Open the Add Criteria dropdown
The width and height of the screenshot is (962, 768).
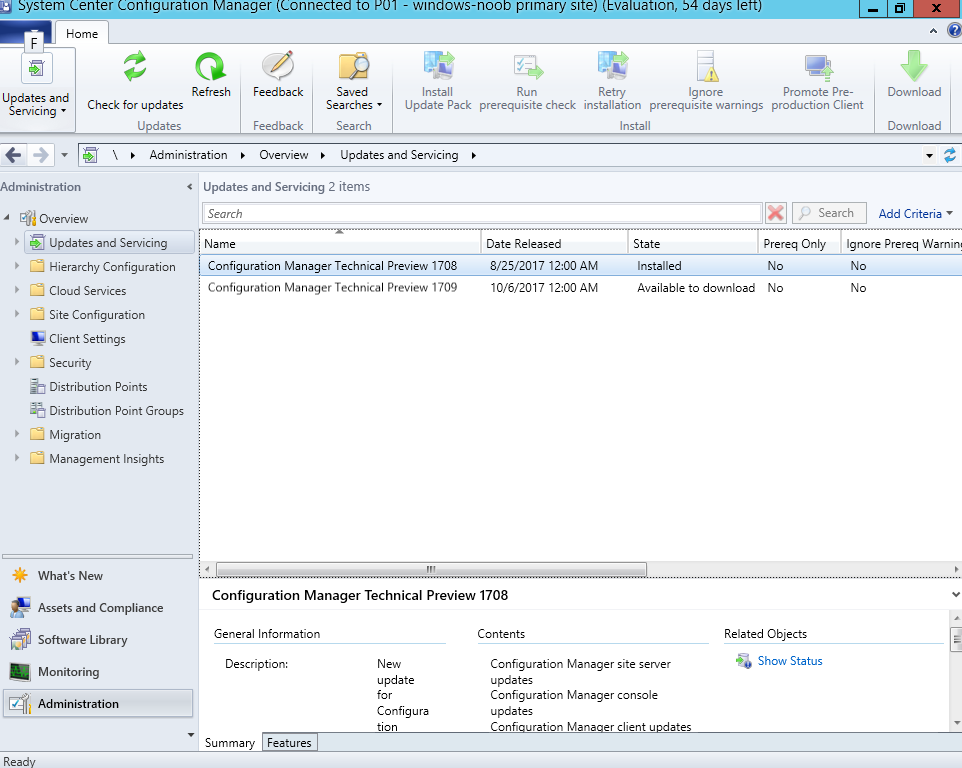pos(915,213)
